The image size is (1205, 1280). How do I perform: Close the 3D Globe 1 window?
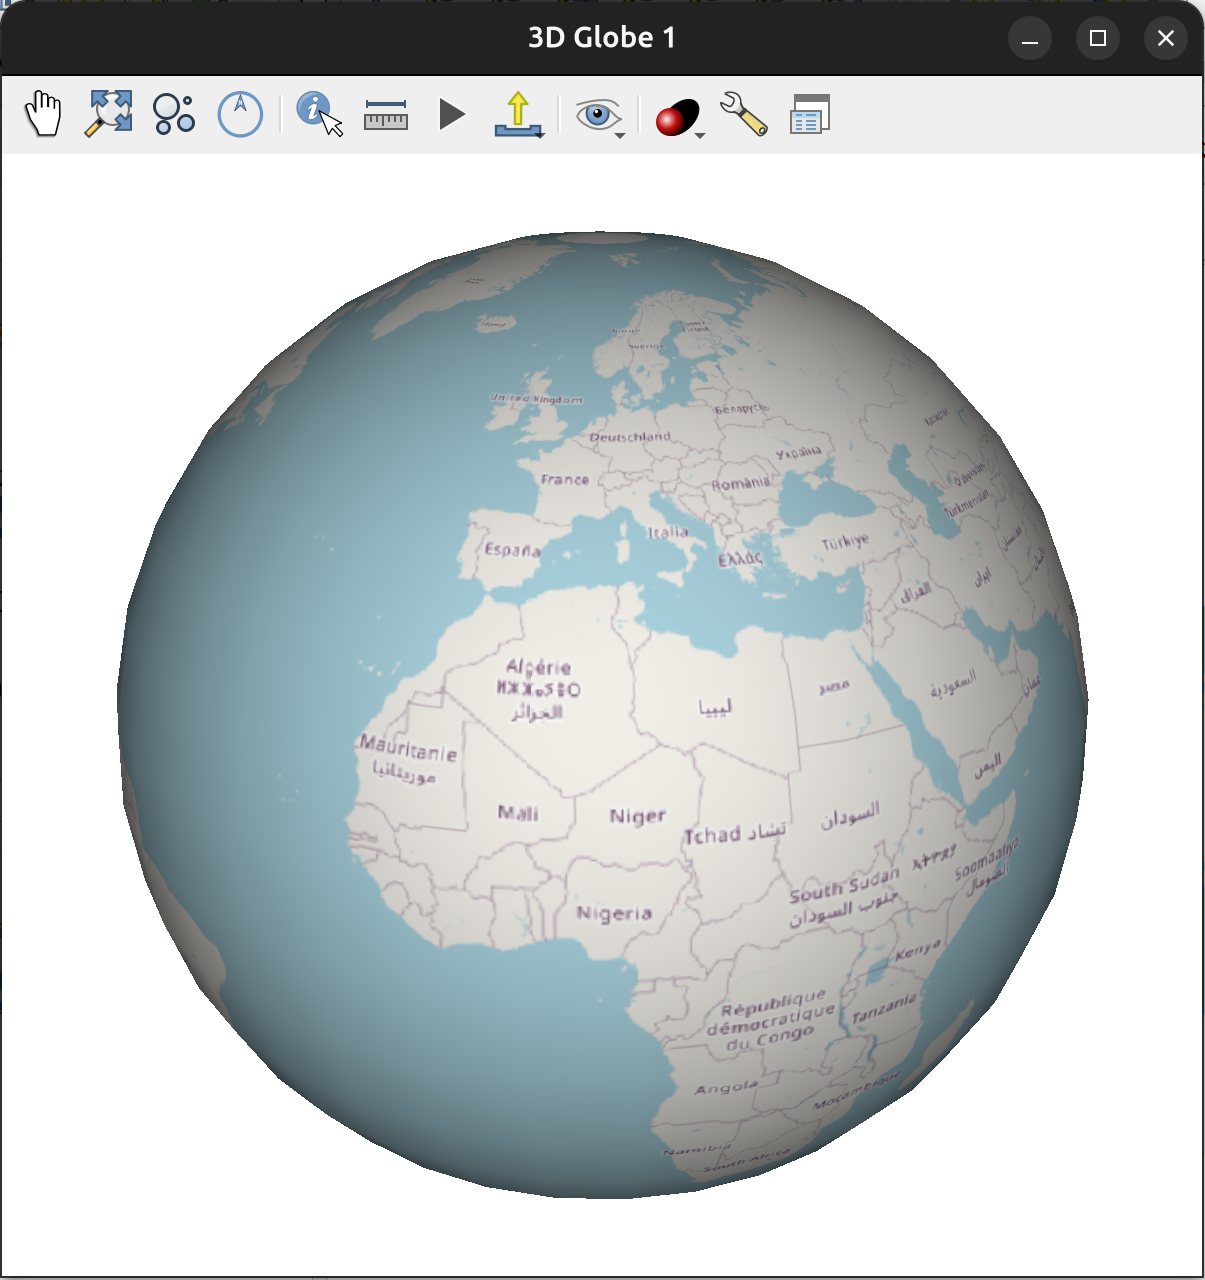point(1165,38)
